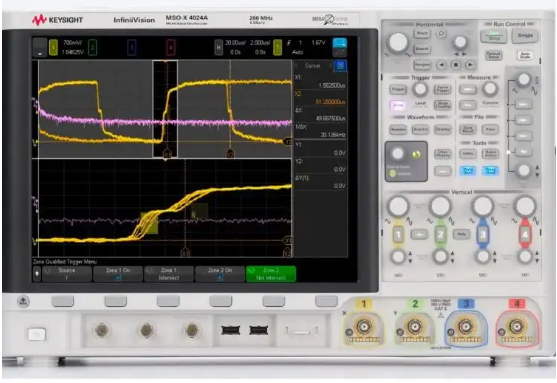Select the orange X2 cursor value

[x=330, y=102]
